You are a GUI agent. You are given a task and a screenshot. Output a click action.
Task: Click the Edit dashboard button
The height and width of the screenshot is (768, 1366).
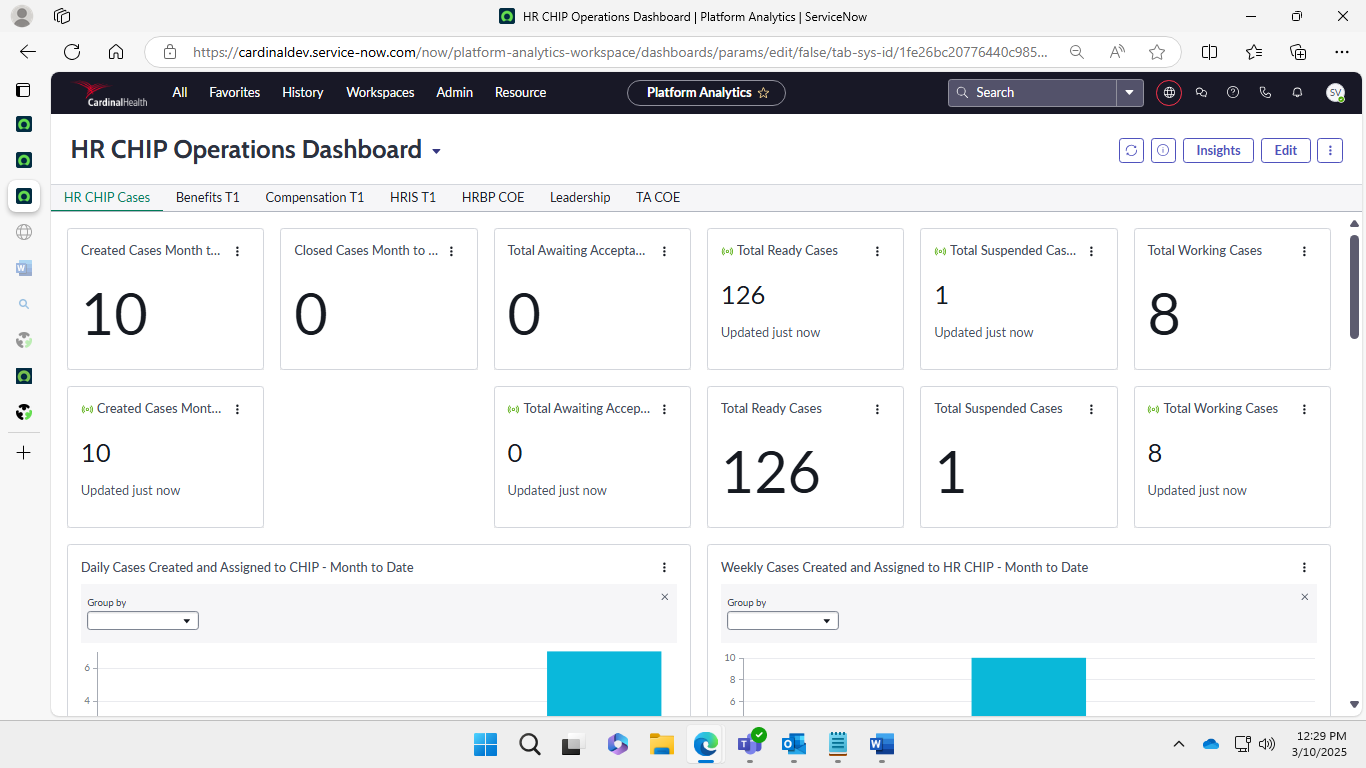1286,150
